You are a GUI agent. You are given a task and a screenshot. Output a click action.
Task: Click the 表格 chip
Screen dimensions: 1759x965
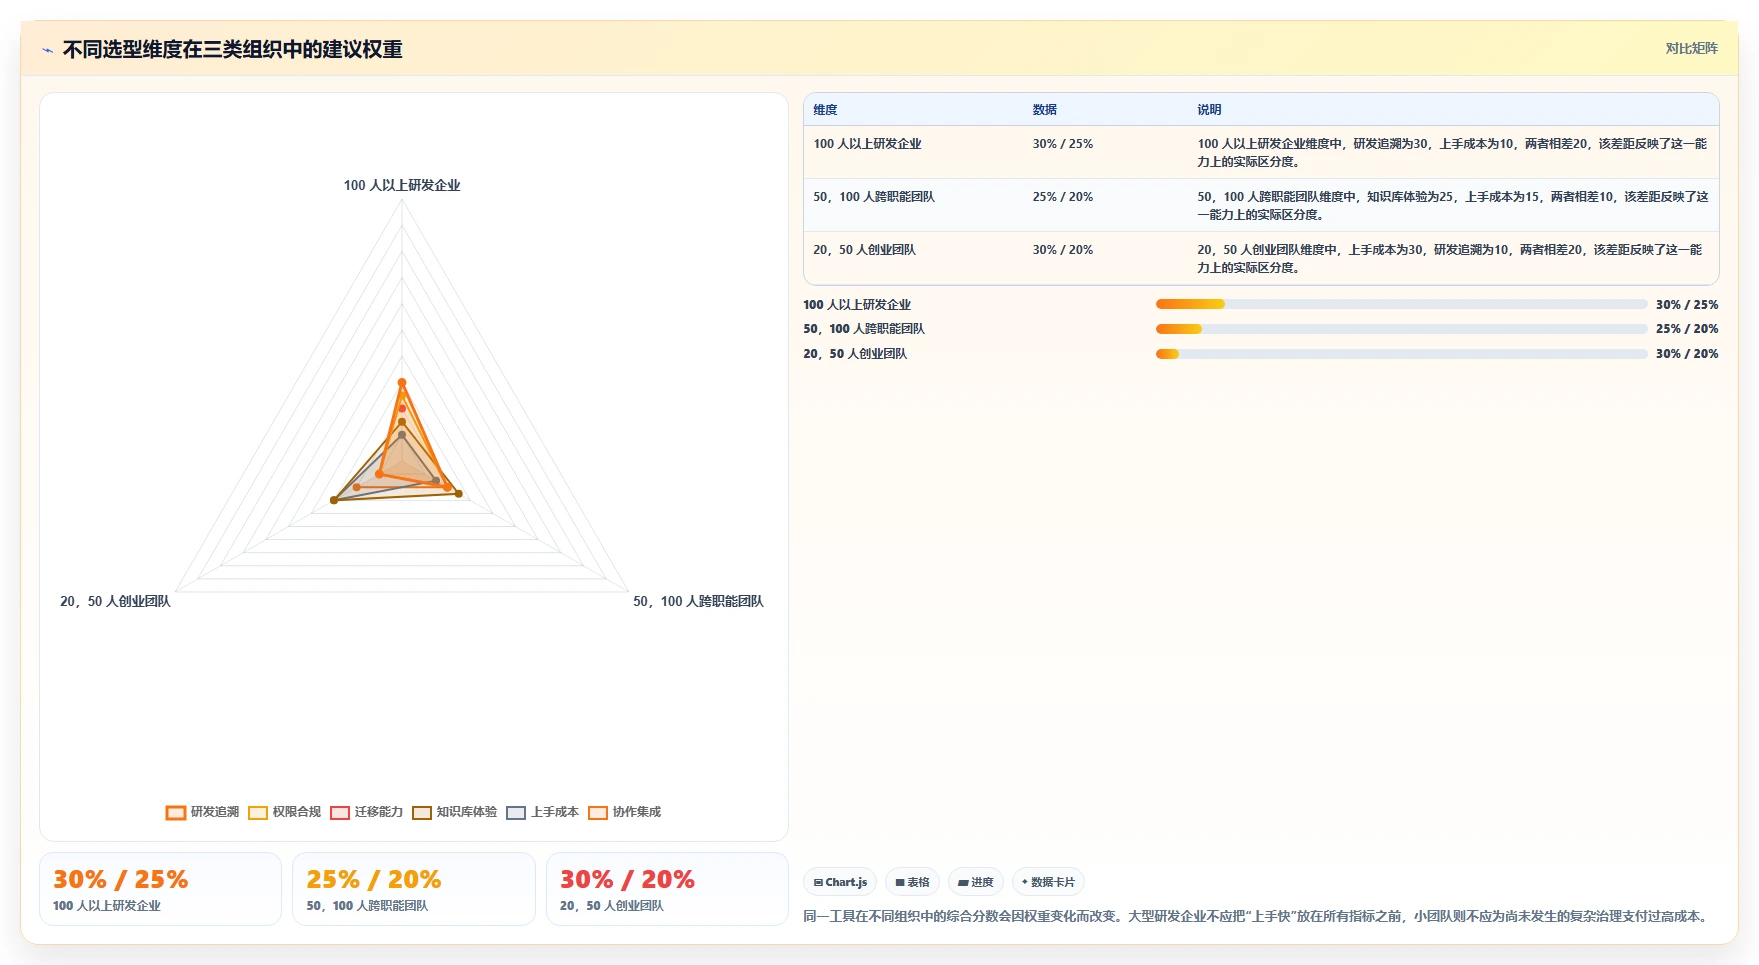click(912, 882)
